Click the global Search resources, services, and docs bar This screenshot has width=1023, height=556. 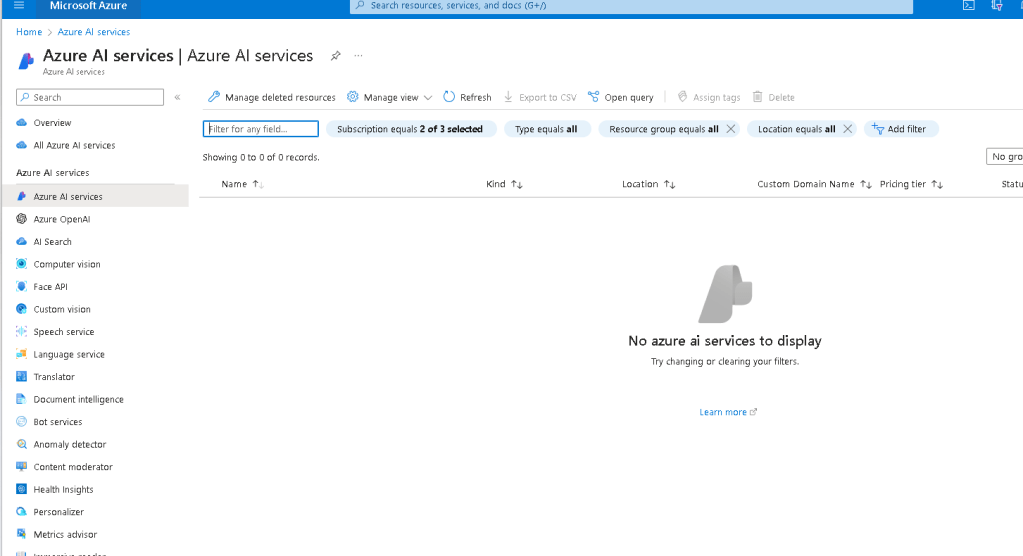tap(631, 6)
